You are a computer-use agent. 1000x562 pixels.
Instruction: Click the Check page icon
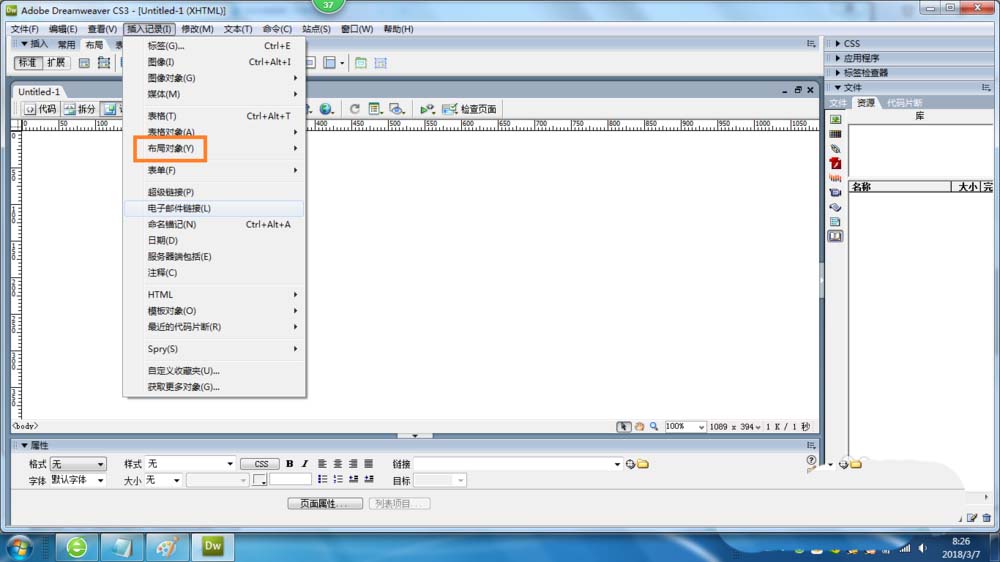pos(469,109)
